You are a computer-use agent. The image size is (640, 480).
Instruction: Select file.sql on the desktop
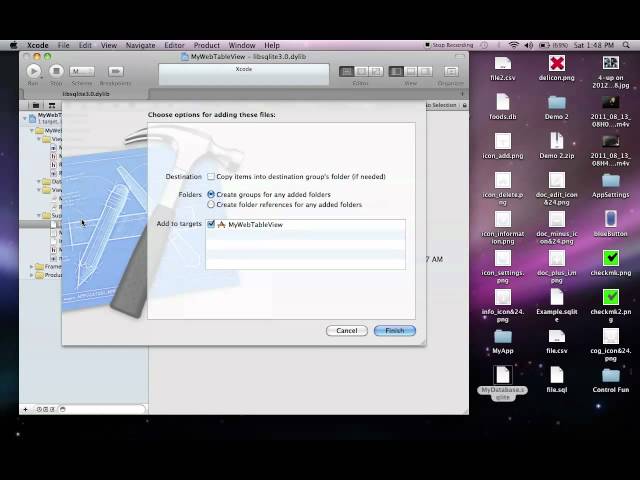[556, 380]
